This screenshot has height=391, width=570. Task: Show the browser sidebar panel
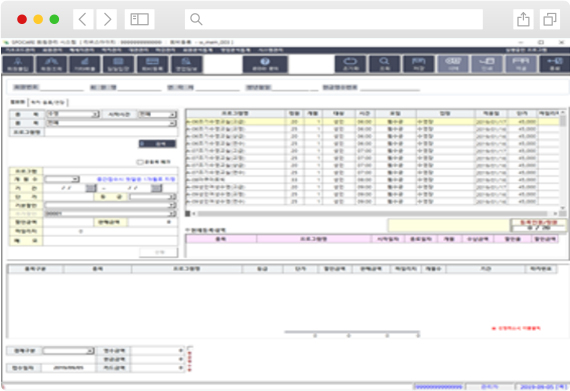pyautogui.click(x=140, y=19)
